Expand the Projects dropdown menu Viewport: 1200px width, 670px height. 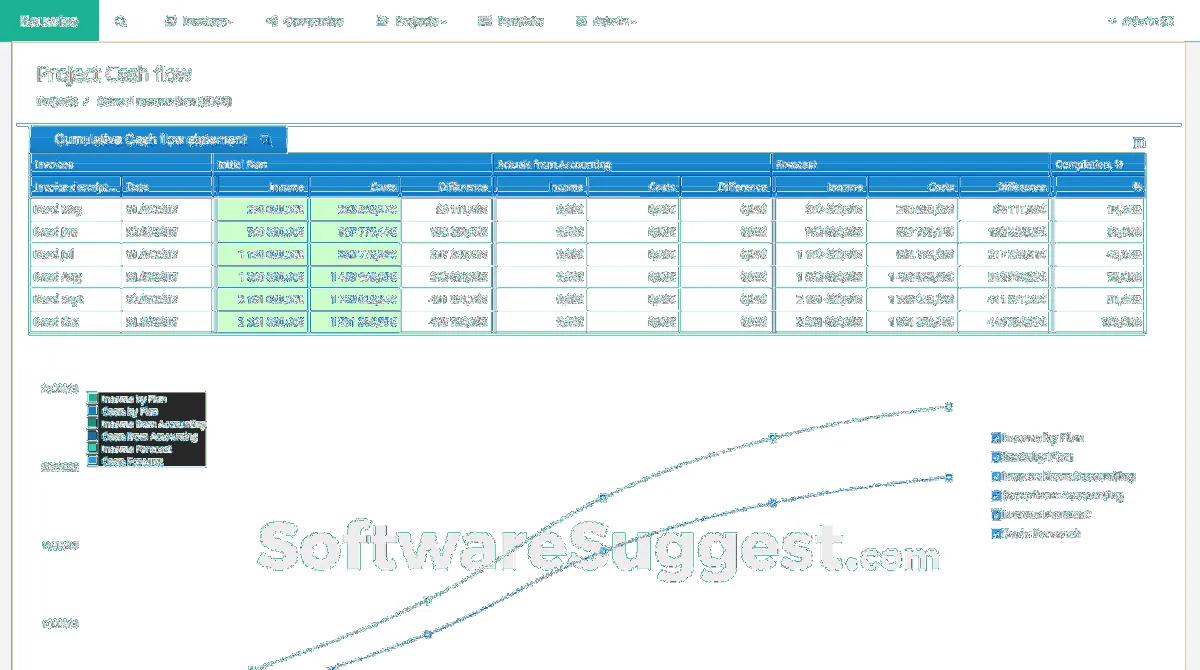[x=411, y=21]
